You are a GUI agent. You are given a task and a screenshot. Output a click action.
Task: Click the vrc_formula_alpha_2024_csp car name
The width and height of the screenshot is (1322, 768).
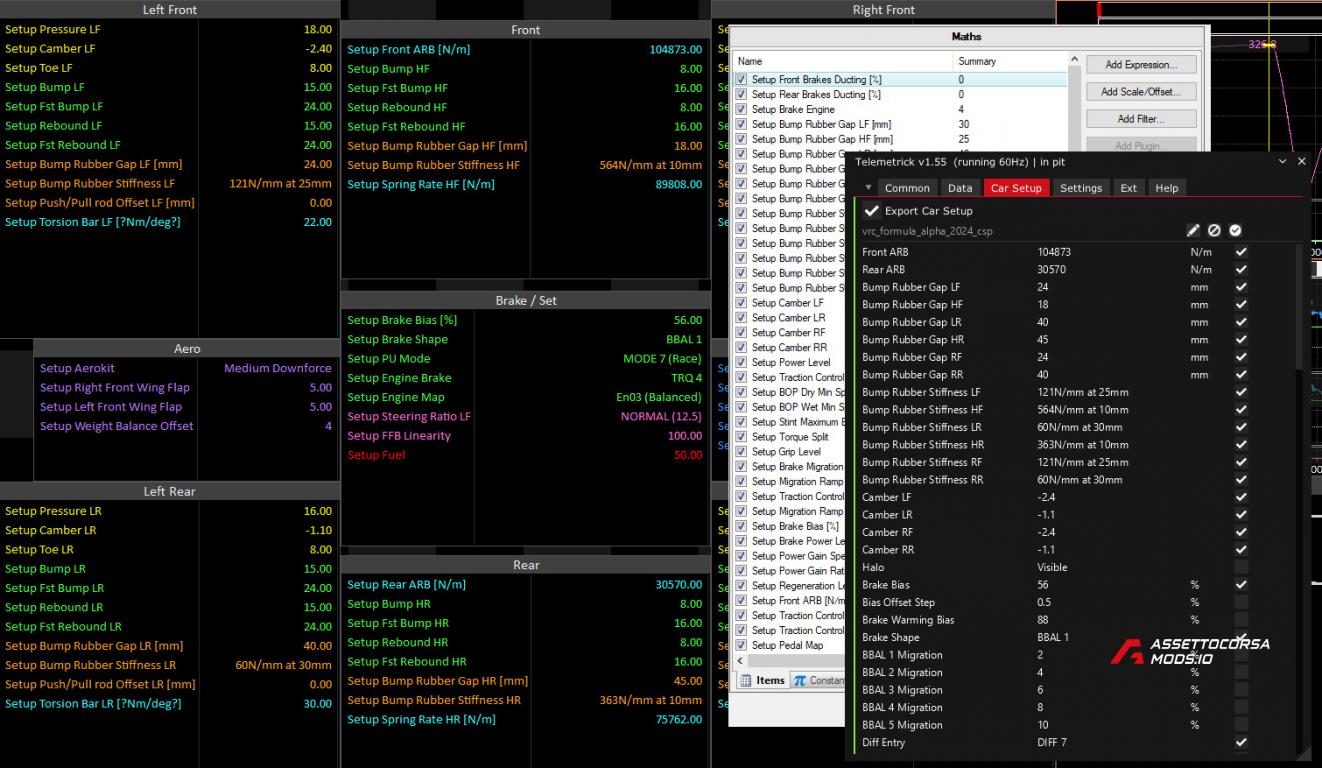pos(927,231)
